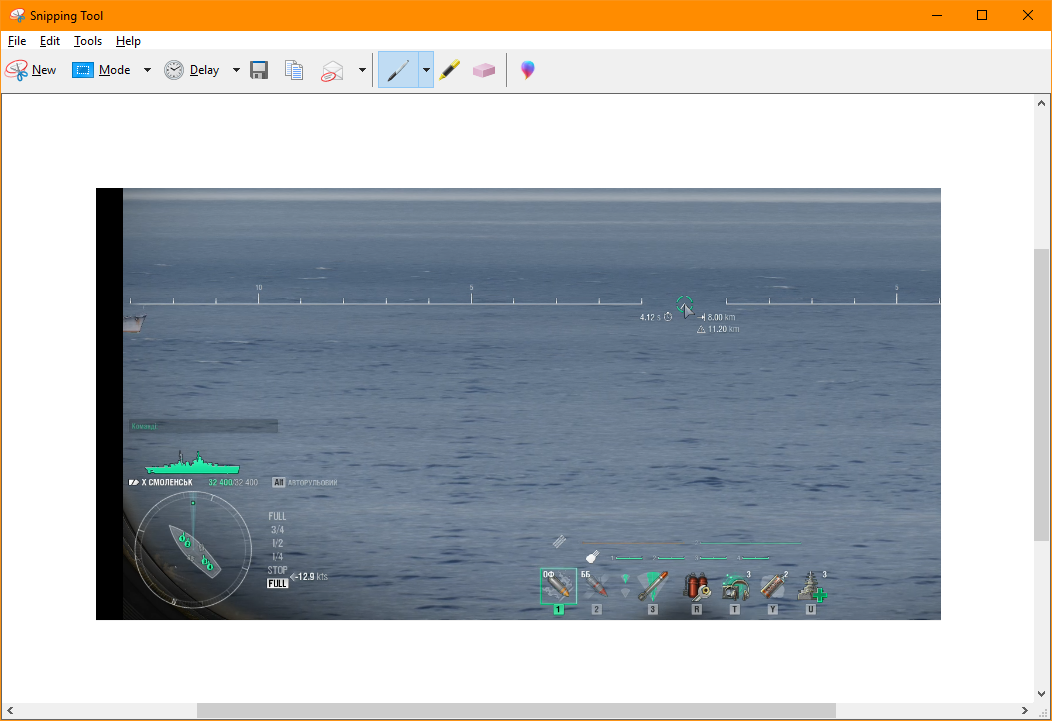Click the HE shell icon slot 1
The image size is (1052, 721).
pyautogui.click(x=558, y=586)
